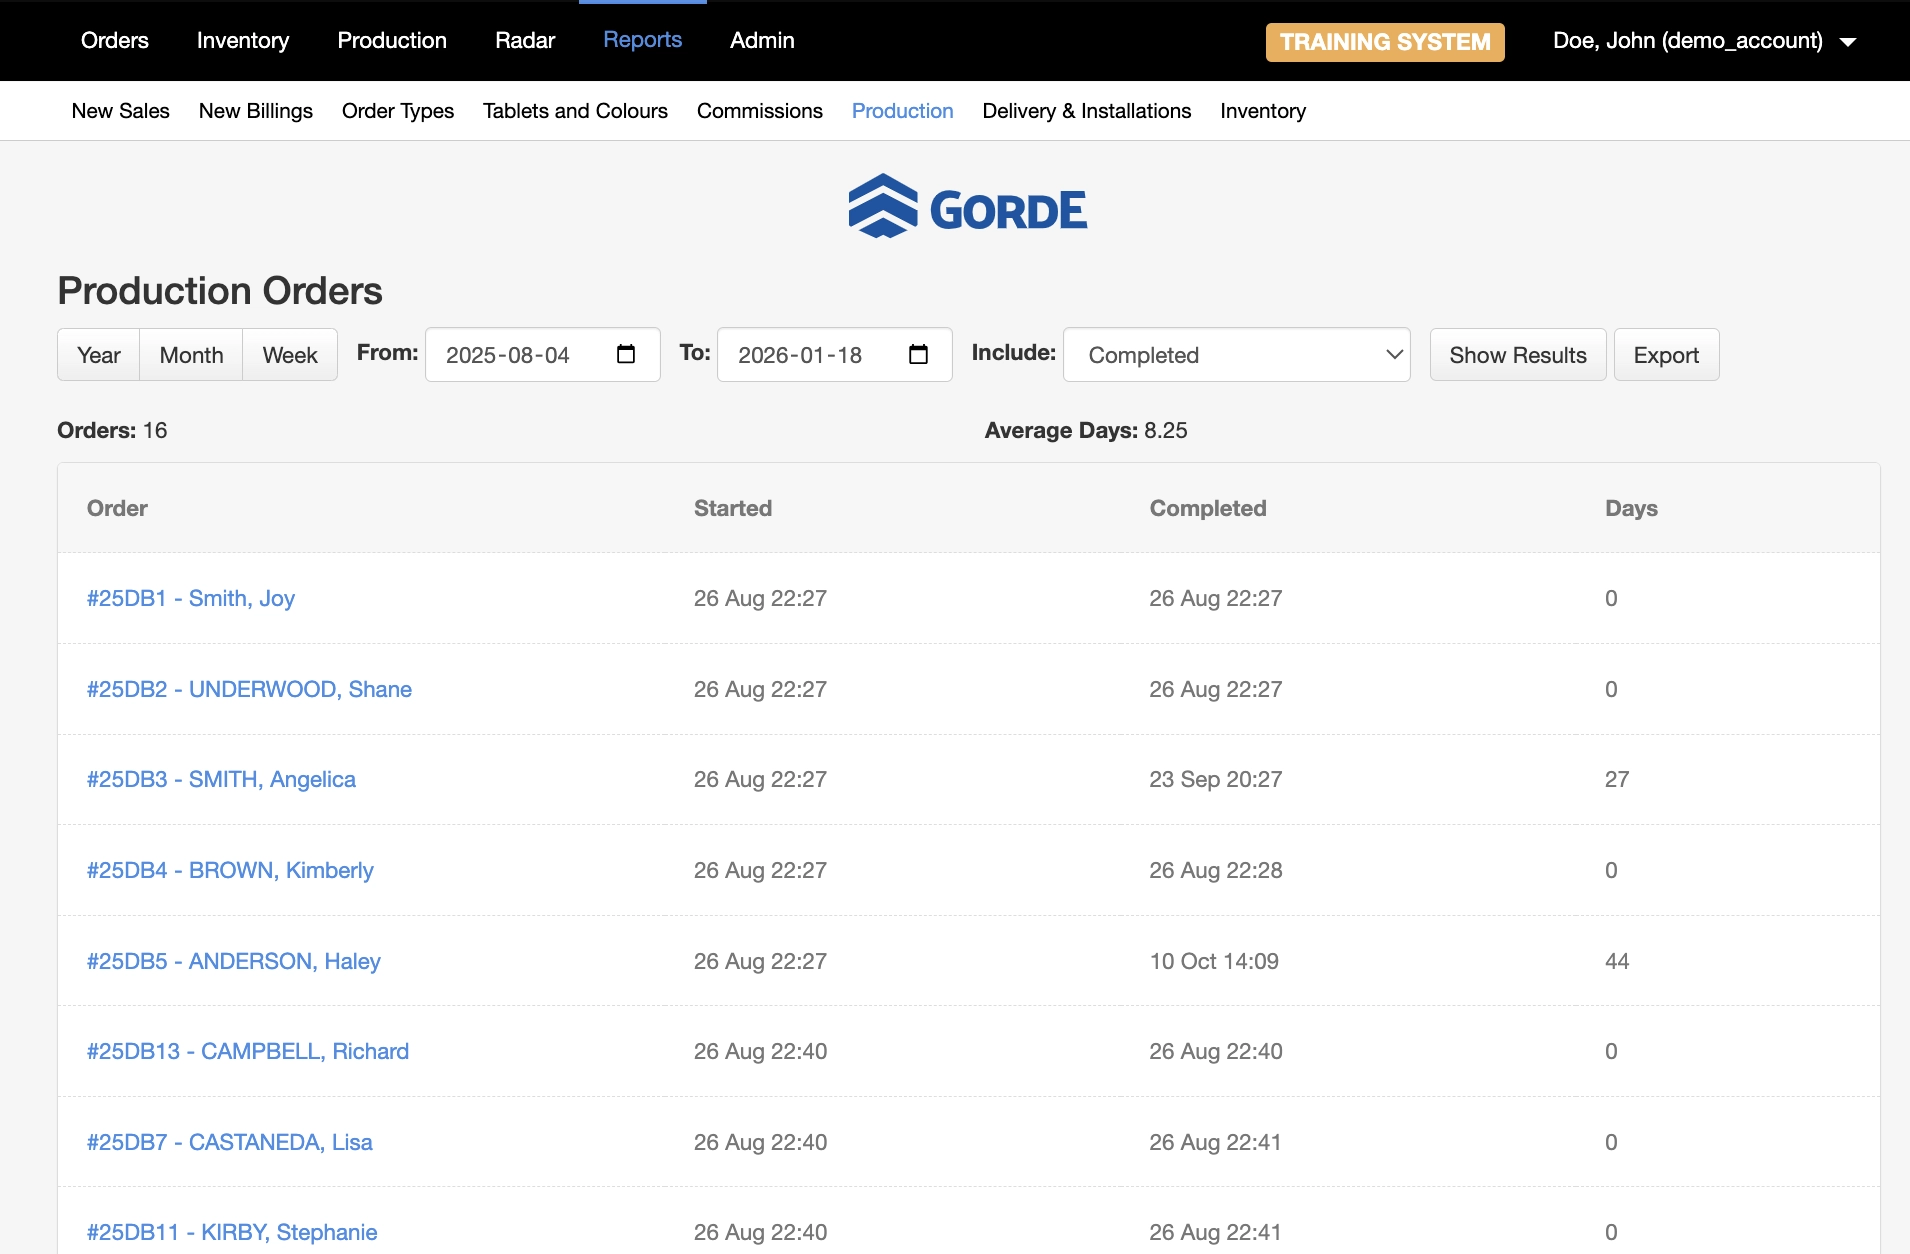Click the GORDE logo
Screen dimensions: 1910x1254
[x=968, y=207]
